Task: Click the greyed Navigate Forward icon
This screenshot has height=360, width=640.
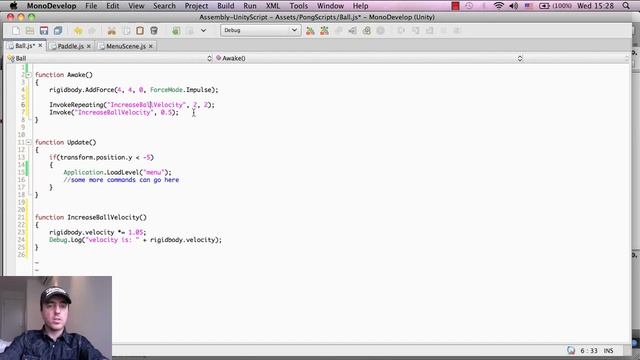Action: [190, 31]
